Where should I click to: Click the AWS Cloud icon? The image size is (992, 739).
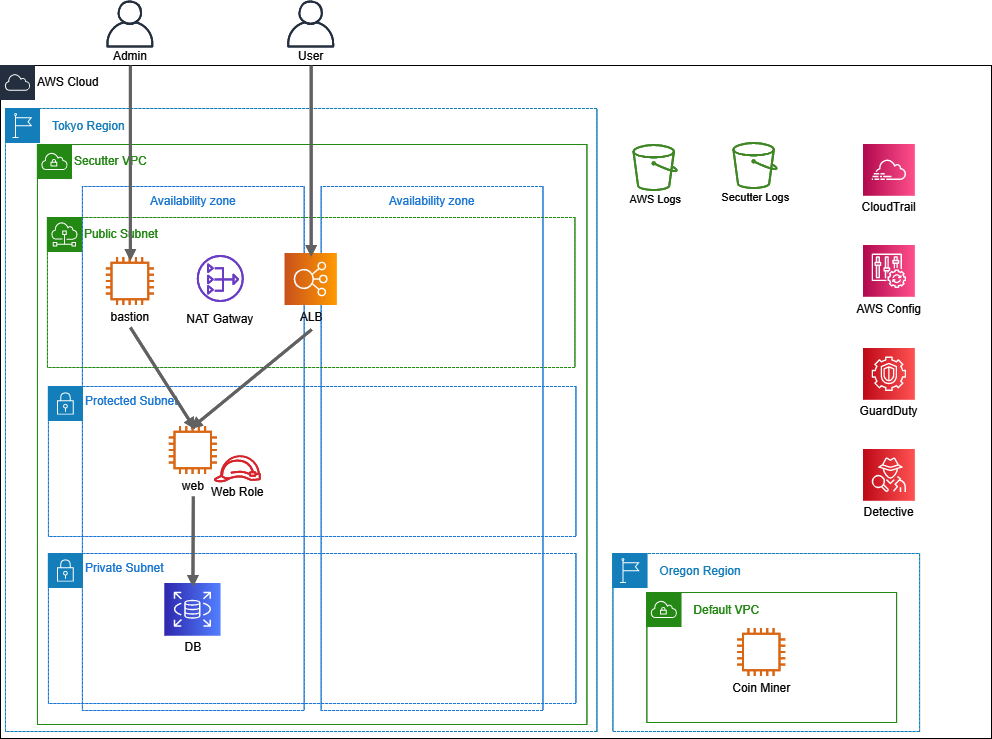17,82
